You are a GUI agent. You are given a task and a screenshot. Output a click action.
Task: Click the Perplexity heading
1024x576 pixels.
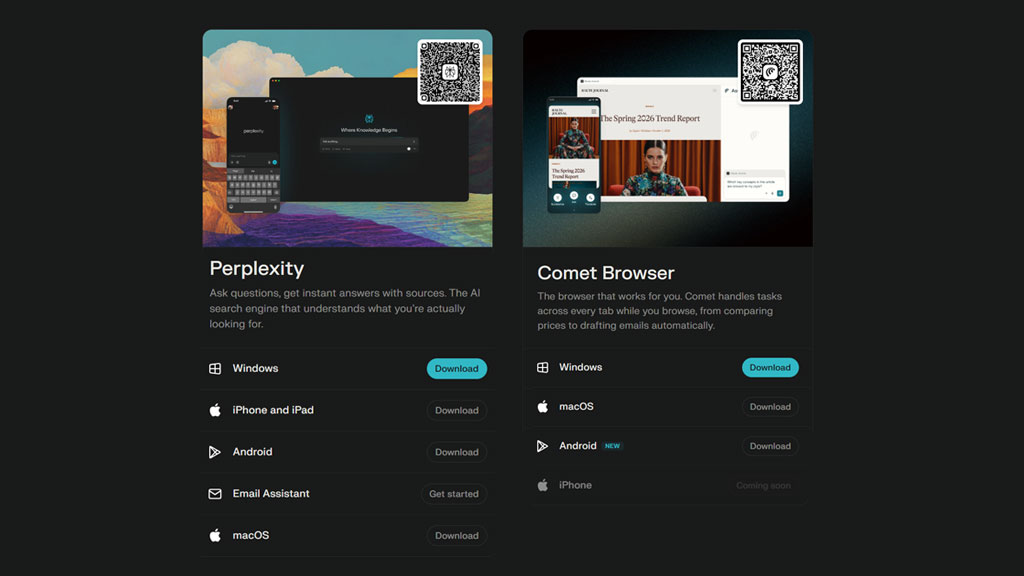[257, 268]
